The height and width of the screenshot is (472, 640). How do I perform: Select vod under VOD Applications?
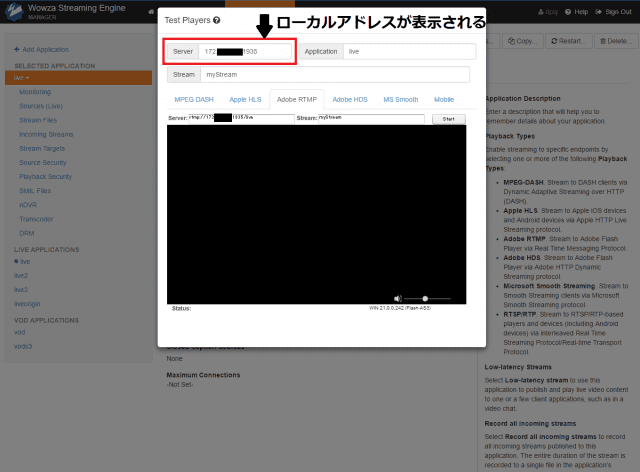coord(20,332)
